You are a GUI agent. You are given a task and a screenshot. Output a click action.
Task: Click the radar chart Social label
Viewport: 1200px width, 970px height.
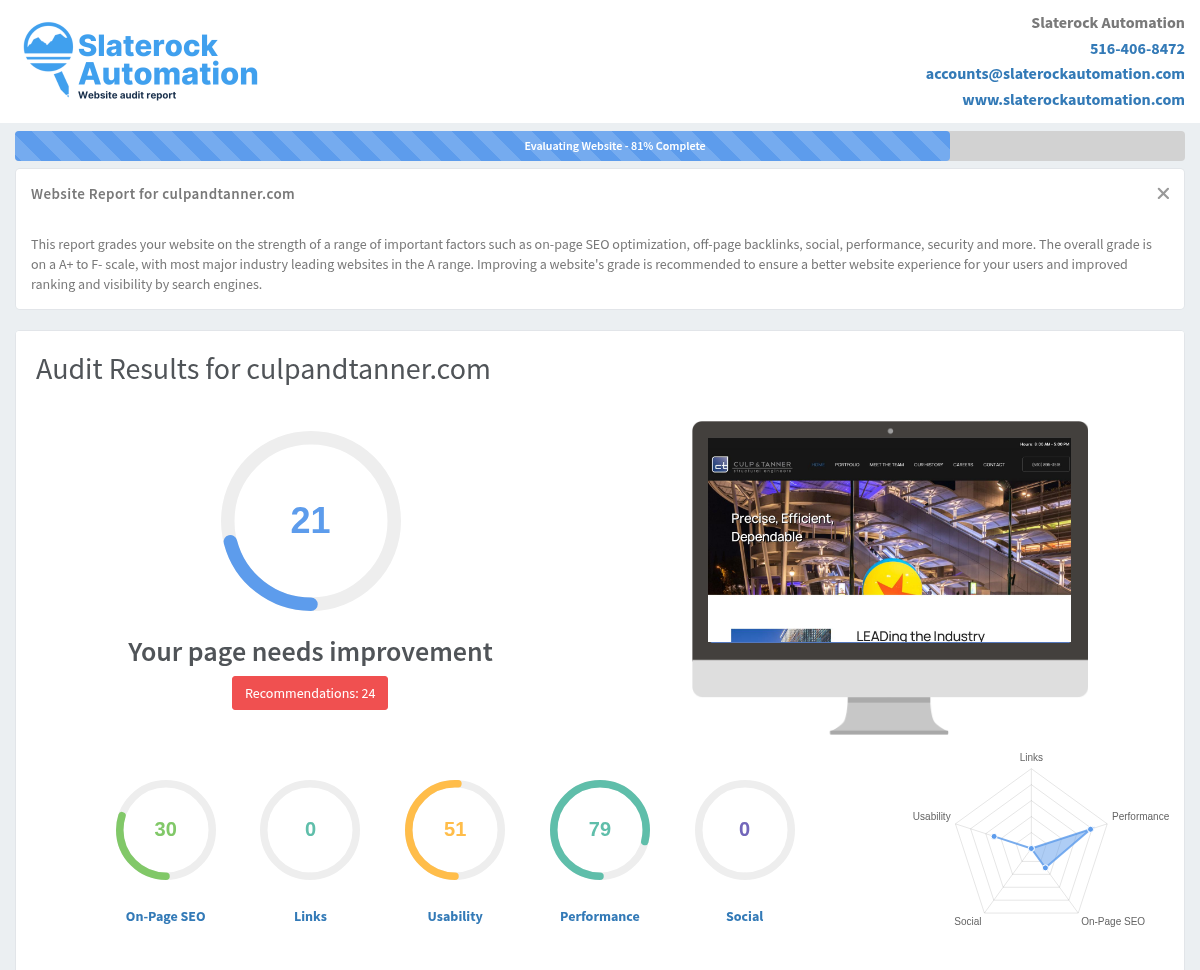967,921
